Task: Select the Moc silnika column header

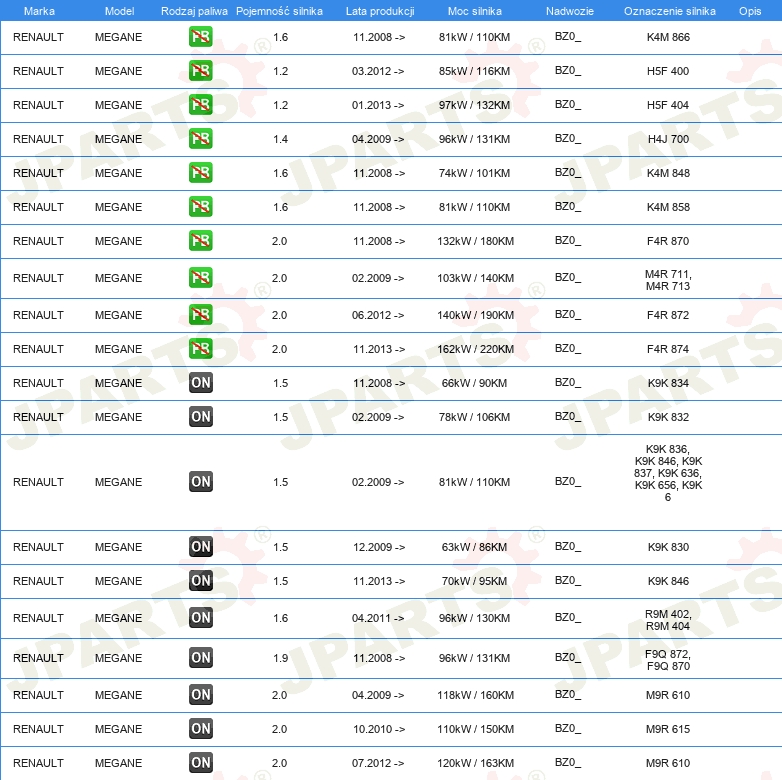Action: [x=474, y=10]
